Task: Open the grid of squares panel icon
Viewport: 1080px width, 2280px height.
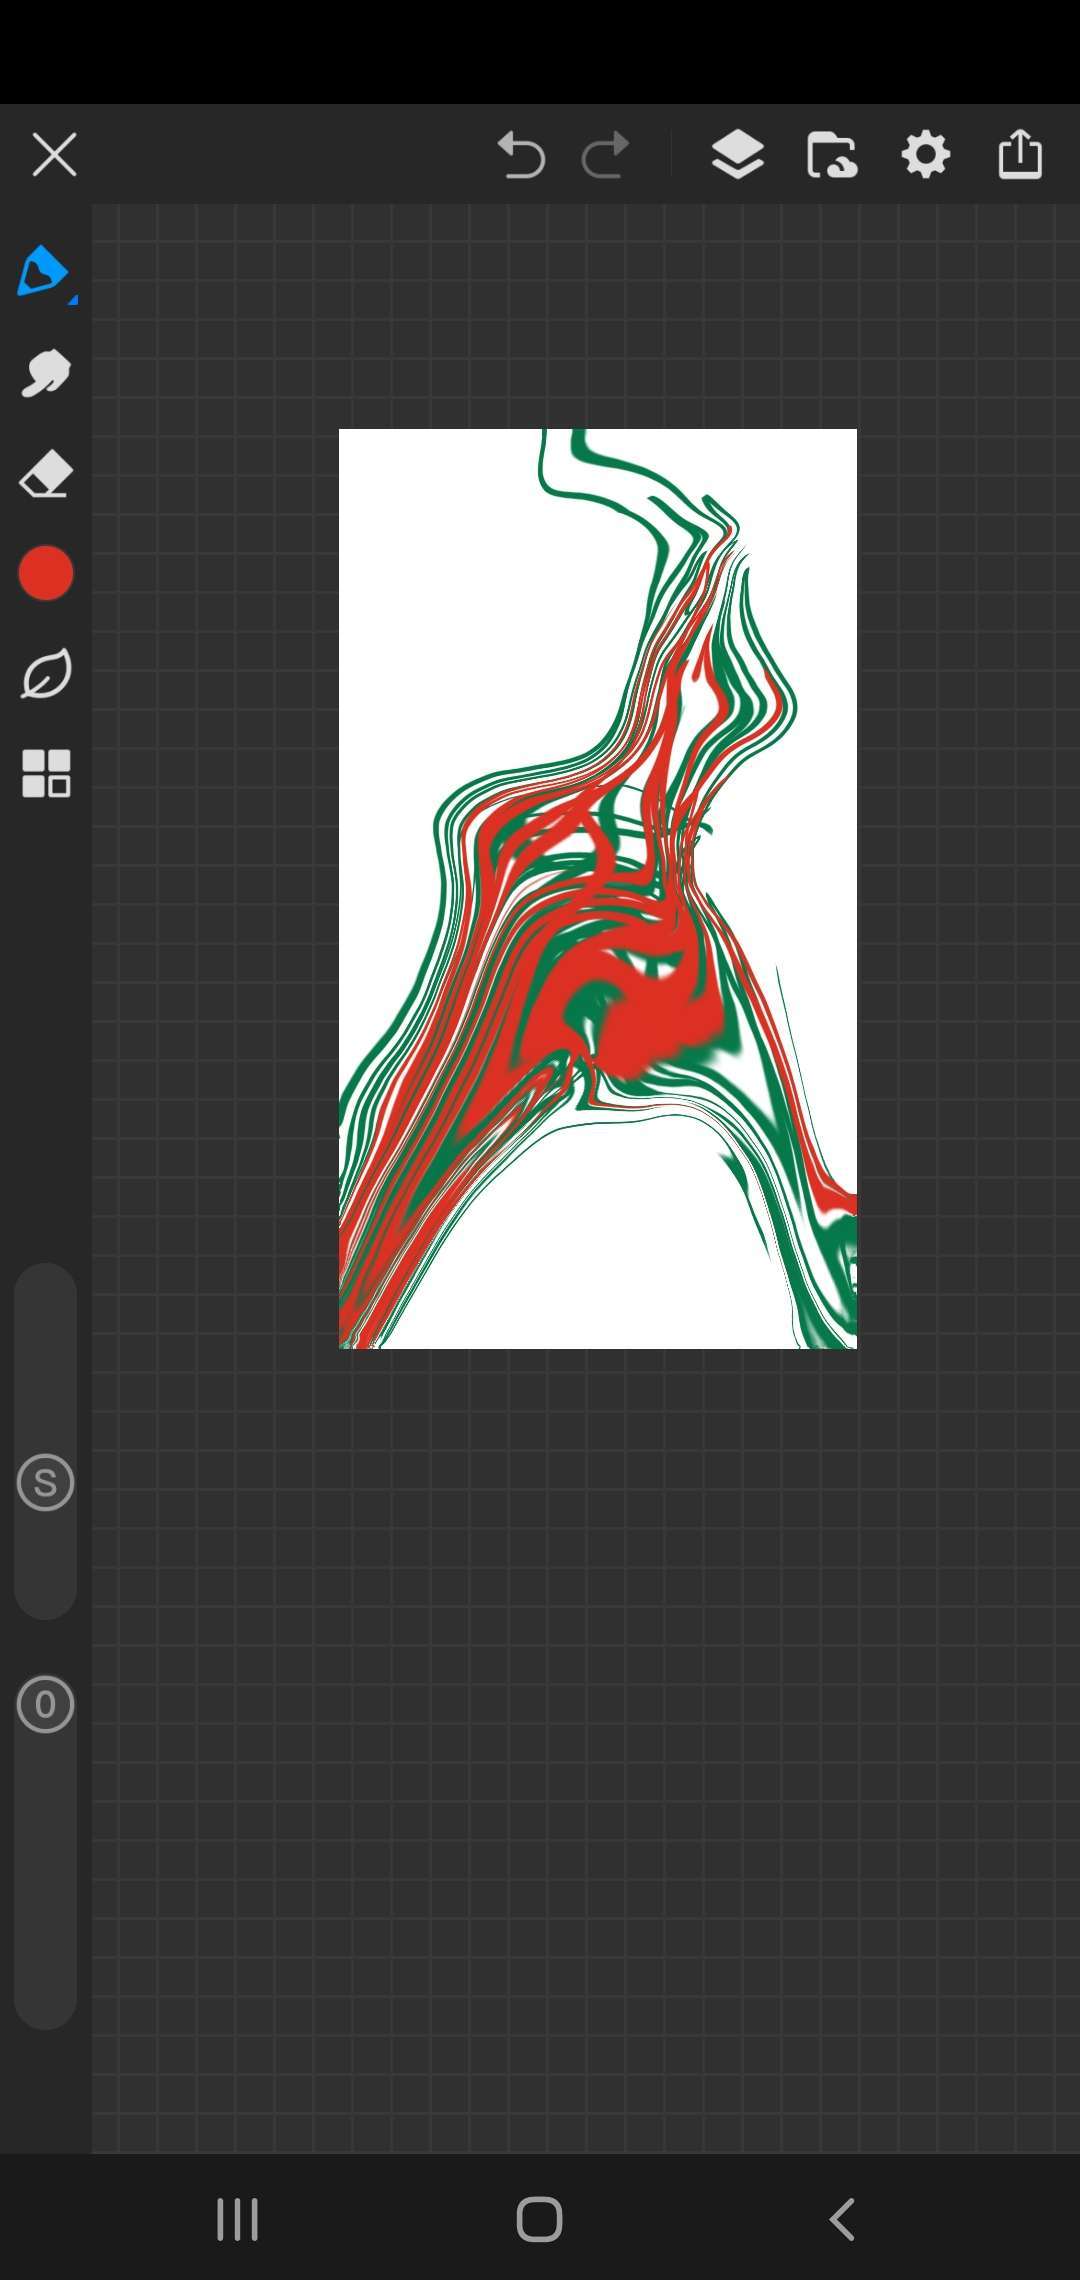Action: pos(46,773)
